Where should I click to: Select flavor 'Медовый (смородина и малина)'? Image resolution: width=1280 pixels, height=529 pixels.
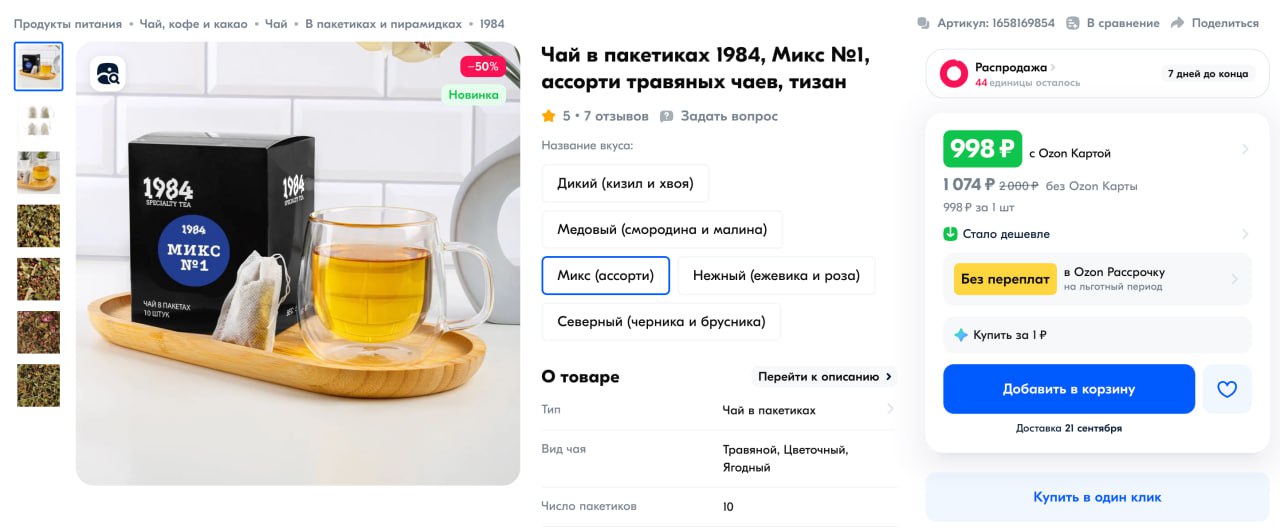pos(662,230)
